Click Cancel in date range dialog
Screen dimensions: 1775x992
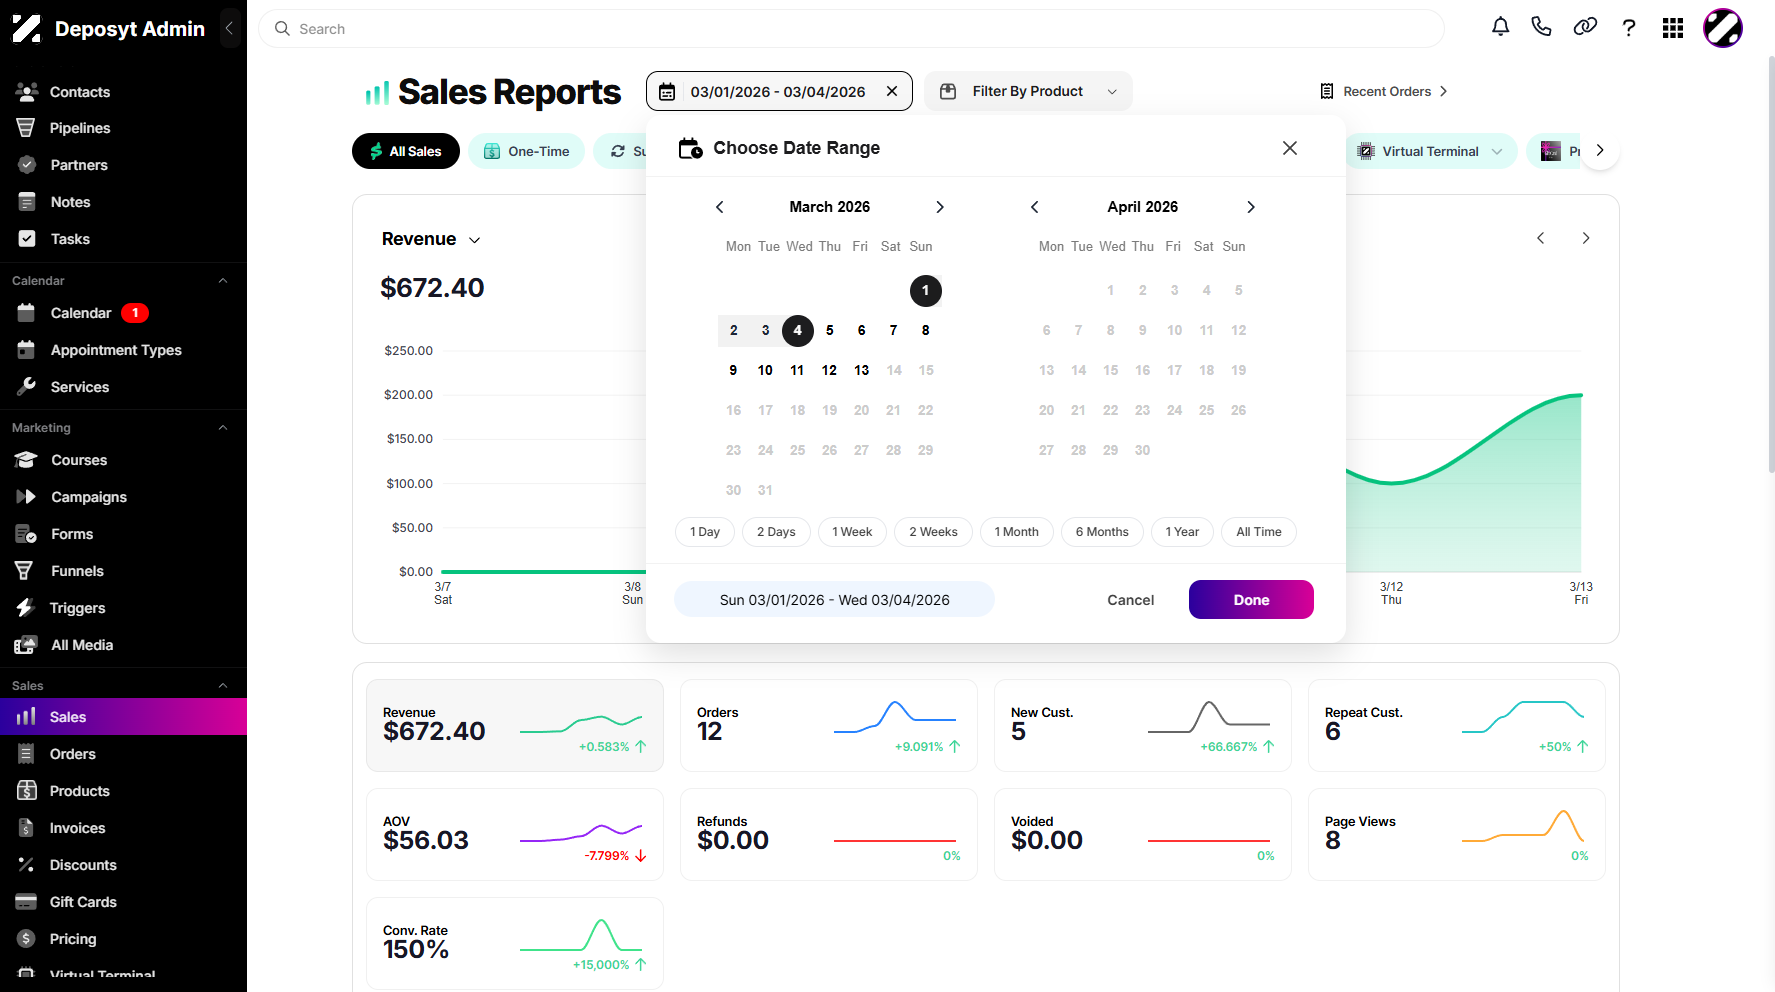tap(1130, 600)
